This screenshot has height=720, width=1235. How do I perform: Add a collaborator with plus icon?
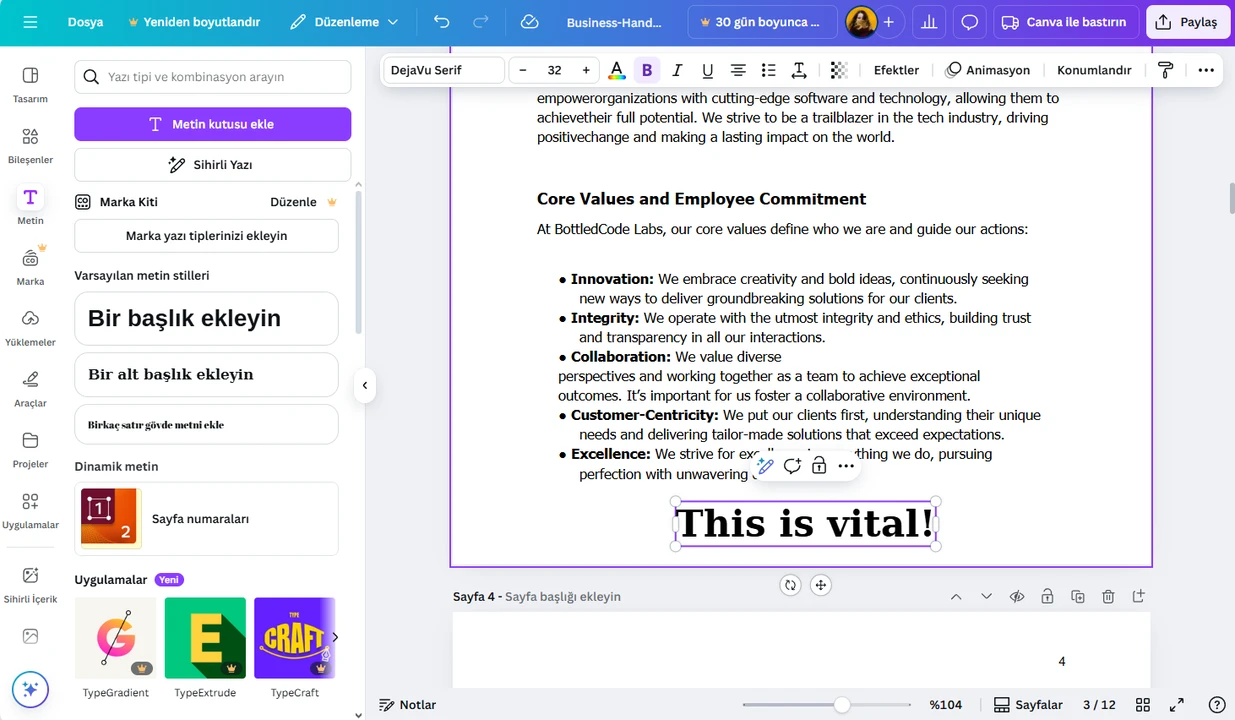click(888, 22)
